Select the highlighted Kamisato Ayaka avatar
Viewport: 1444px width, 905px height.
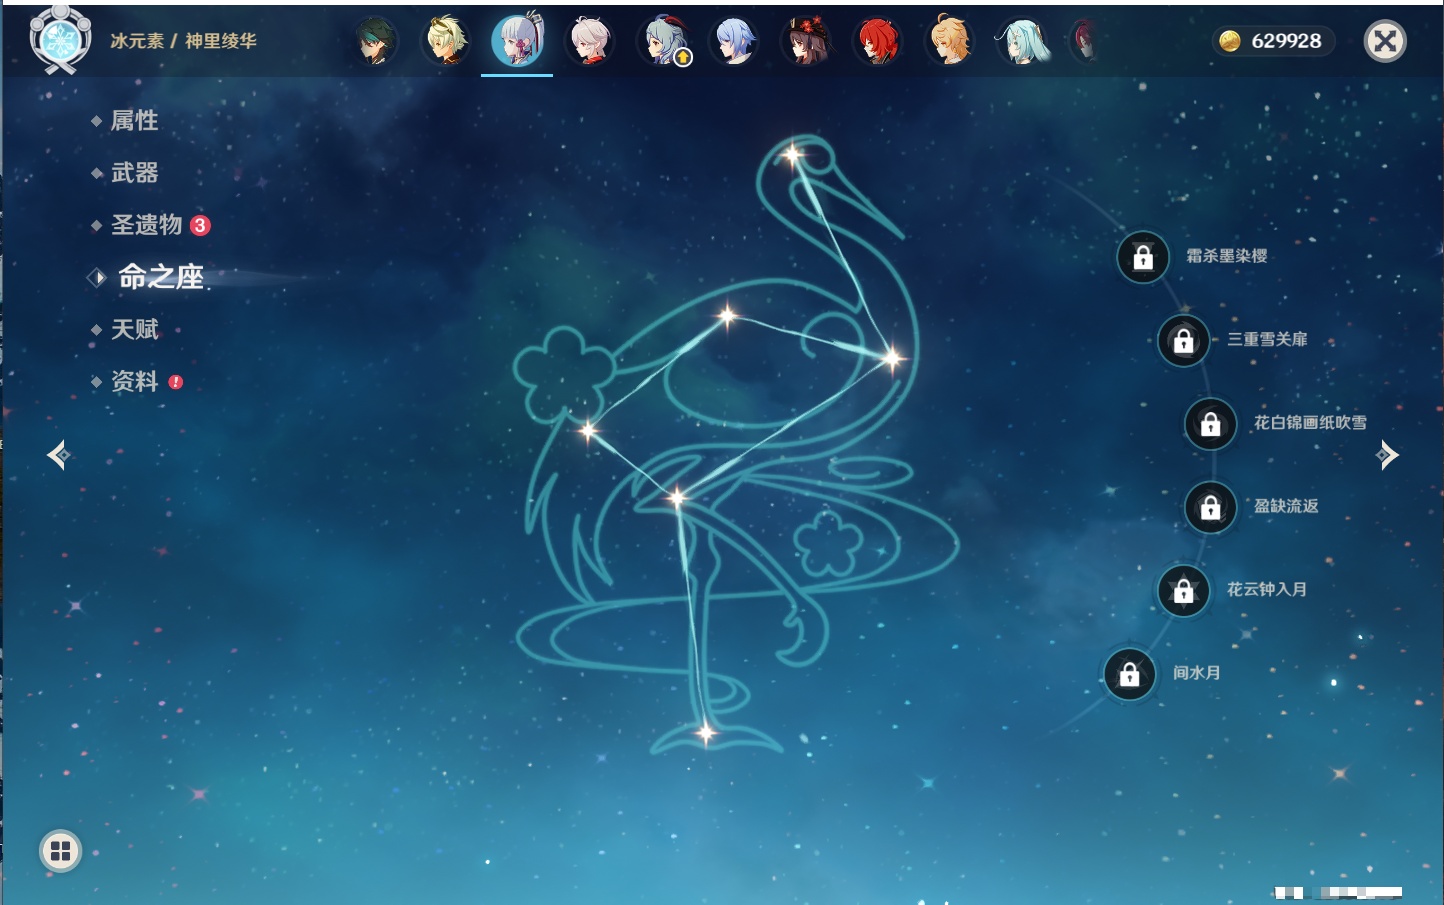[x=517, y=41]
